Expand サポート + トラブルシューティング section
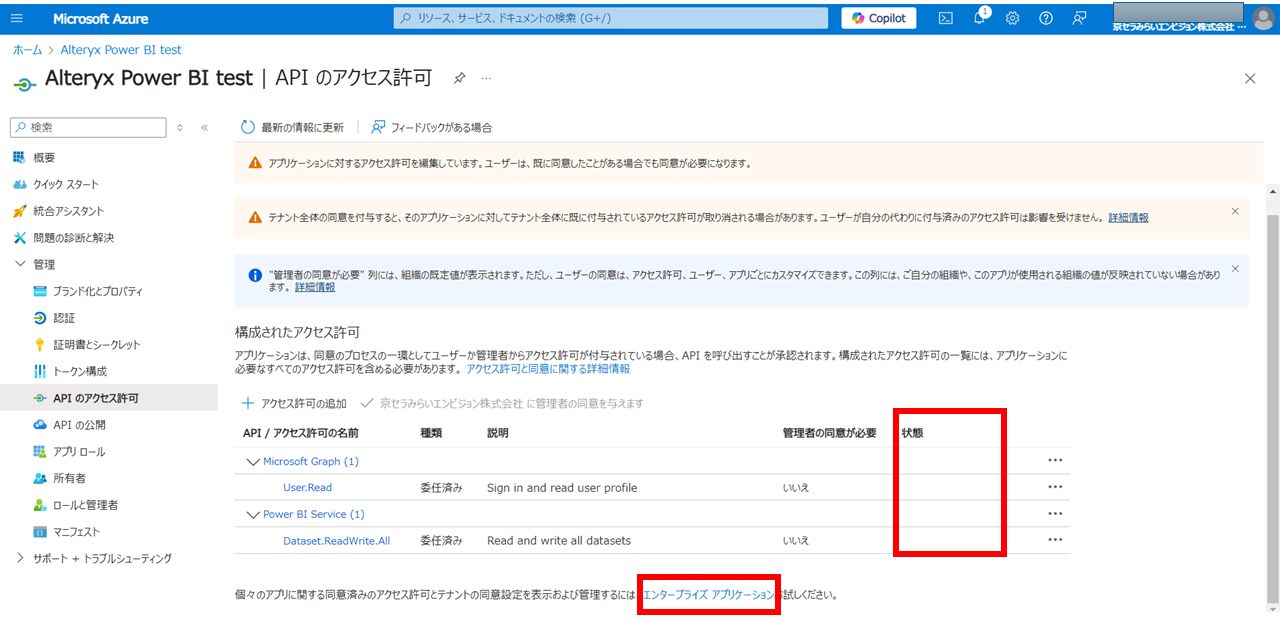 click(20, 558)
